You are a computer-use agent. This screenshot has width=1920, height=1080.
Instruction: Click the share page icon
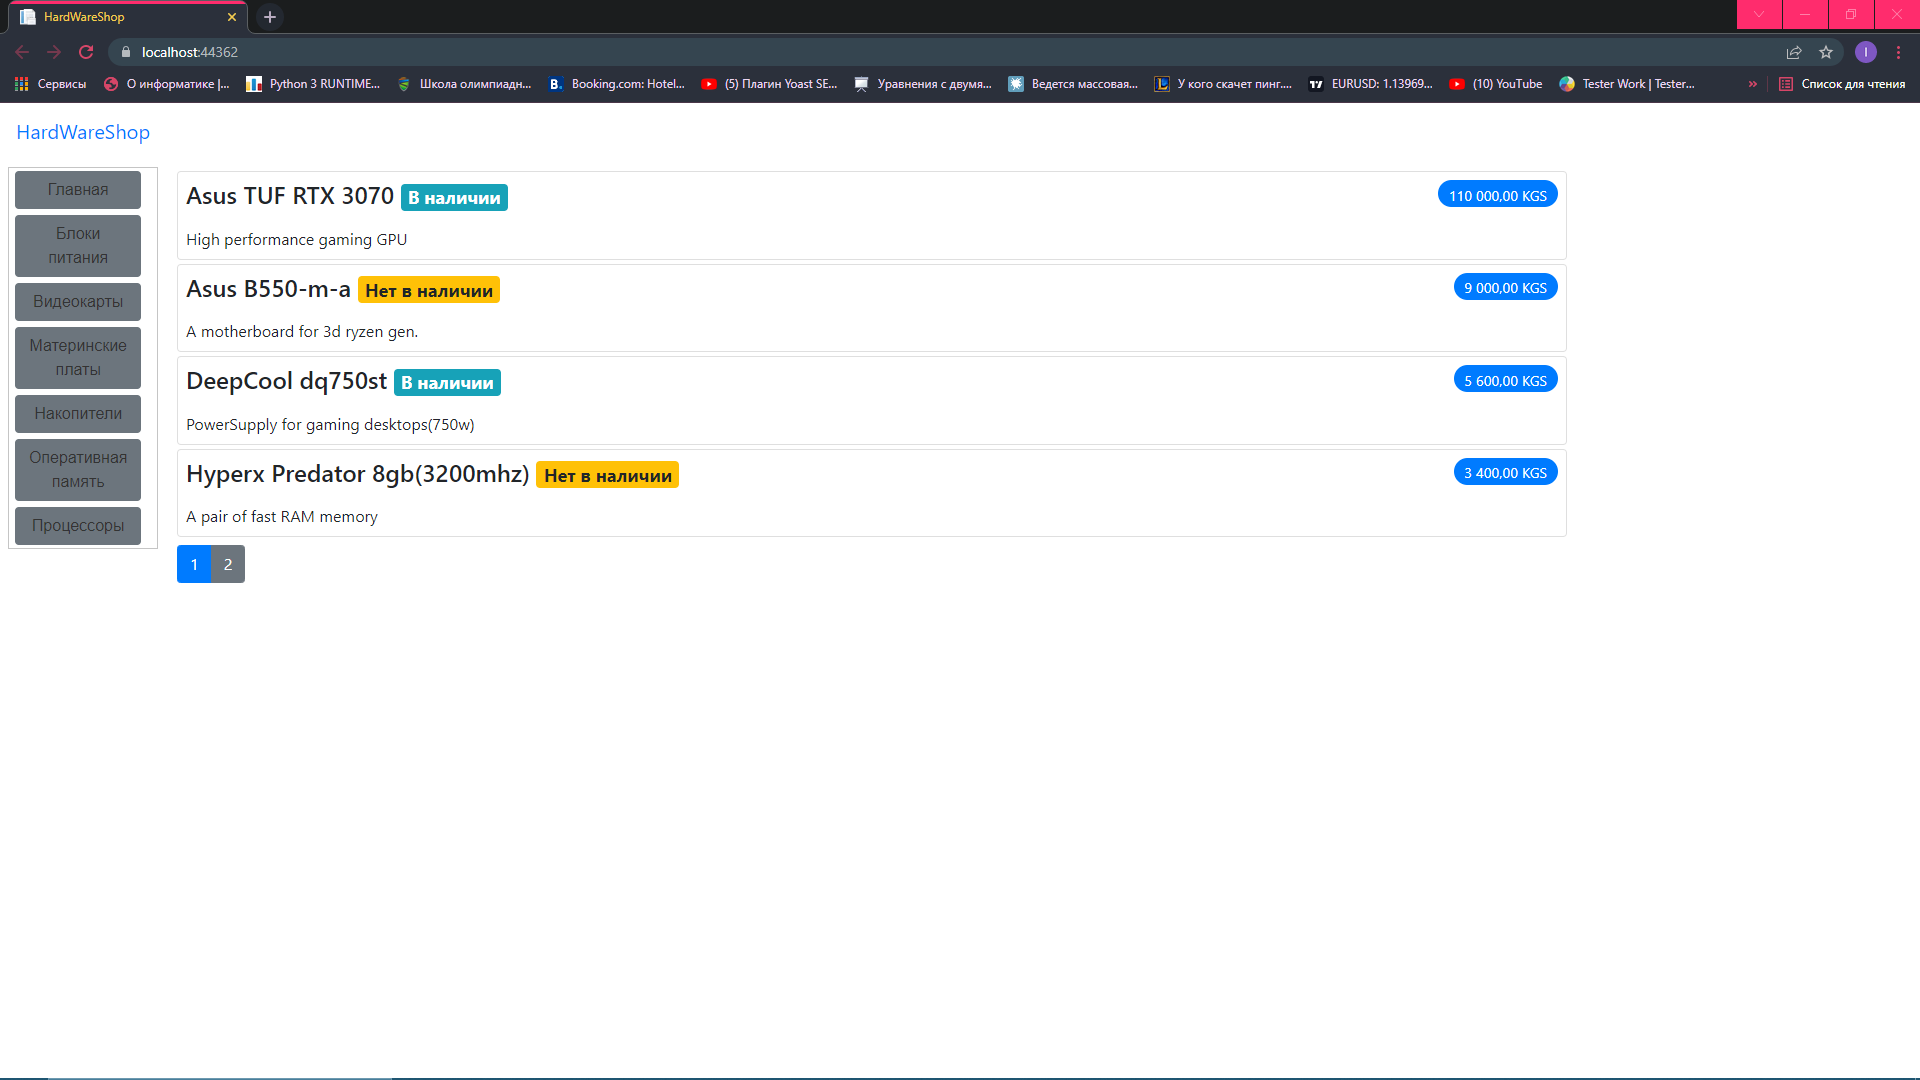pyautogui.click(x=1794, y=52)
